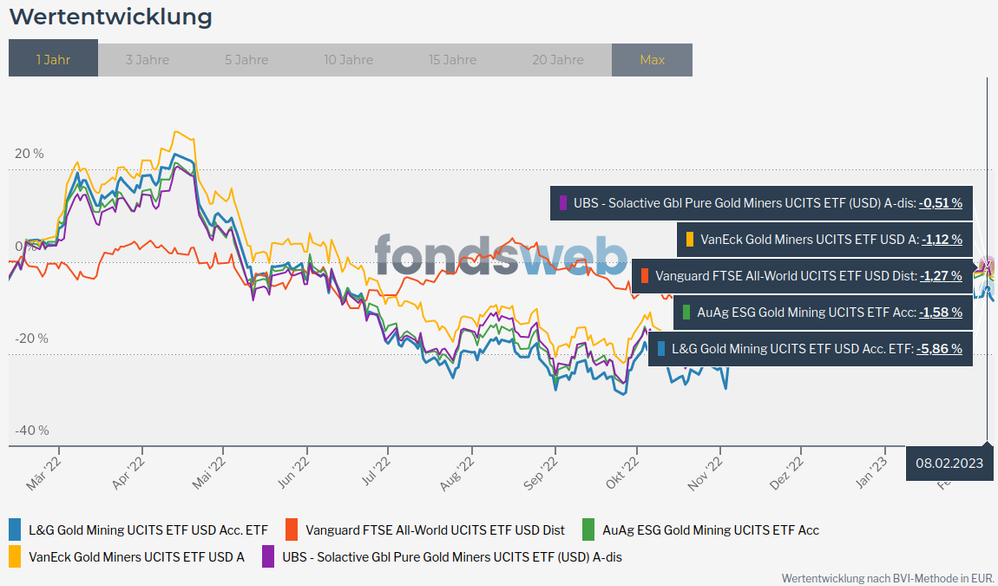Hide the Vanguard FTSE All-World series label

(435, 530)
